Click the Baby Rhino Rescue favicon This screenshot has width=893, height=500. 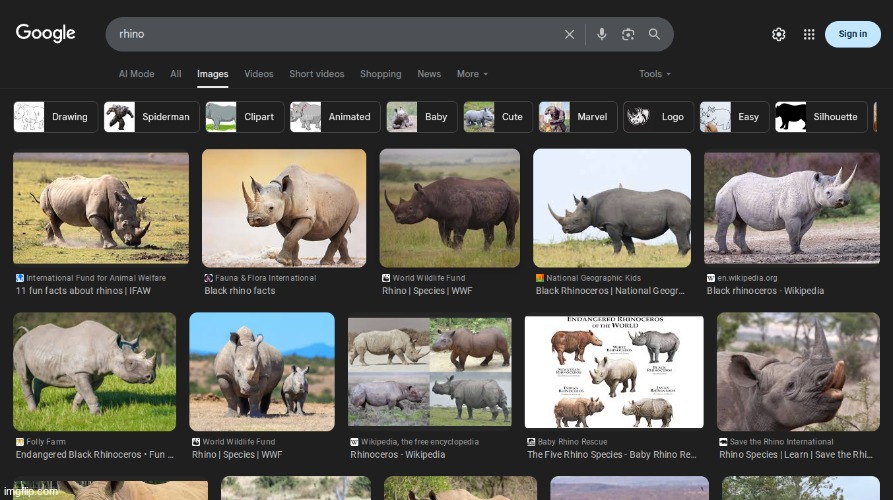point(531,441)
